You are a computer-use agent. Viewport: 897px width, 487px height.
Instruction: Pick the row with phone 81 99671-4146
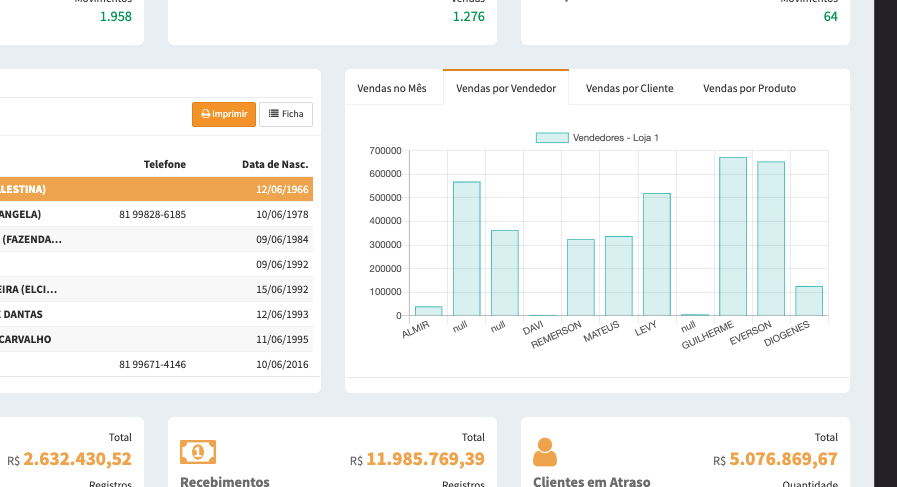point(152,364)
